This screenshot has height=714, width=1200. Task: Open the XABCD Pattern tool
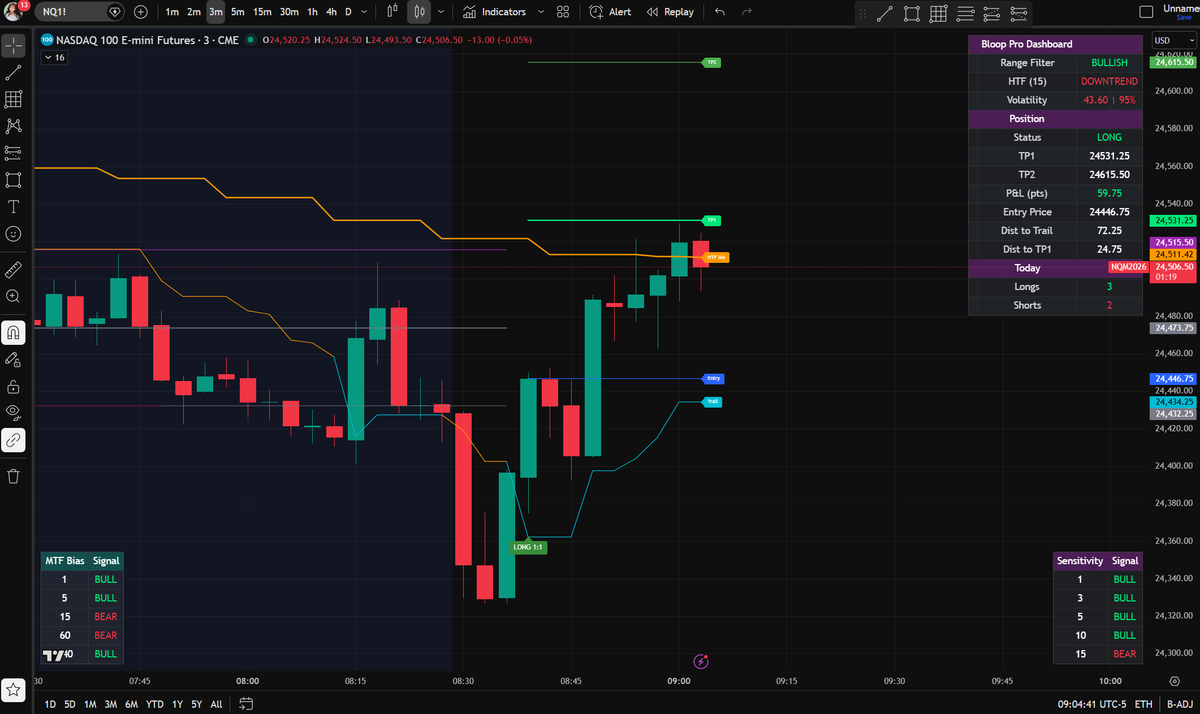[13, 125]
